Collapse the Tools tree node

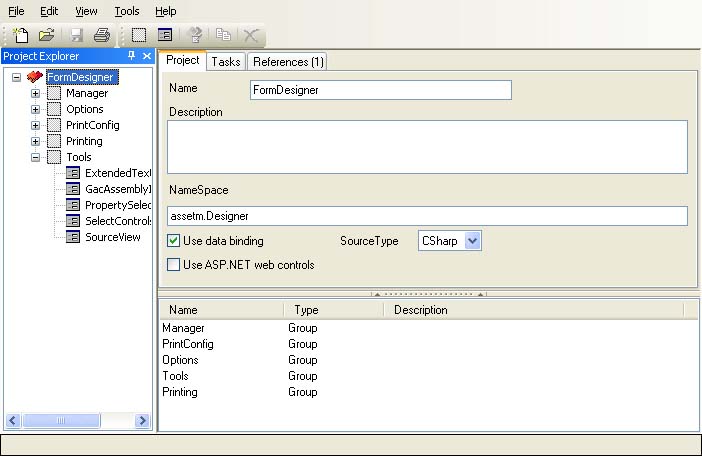(x=36, y=157)
